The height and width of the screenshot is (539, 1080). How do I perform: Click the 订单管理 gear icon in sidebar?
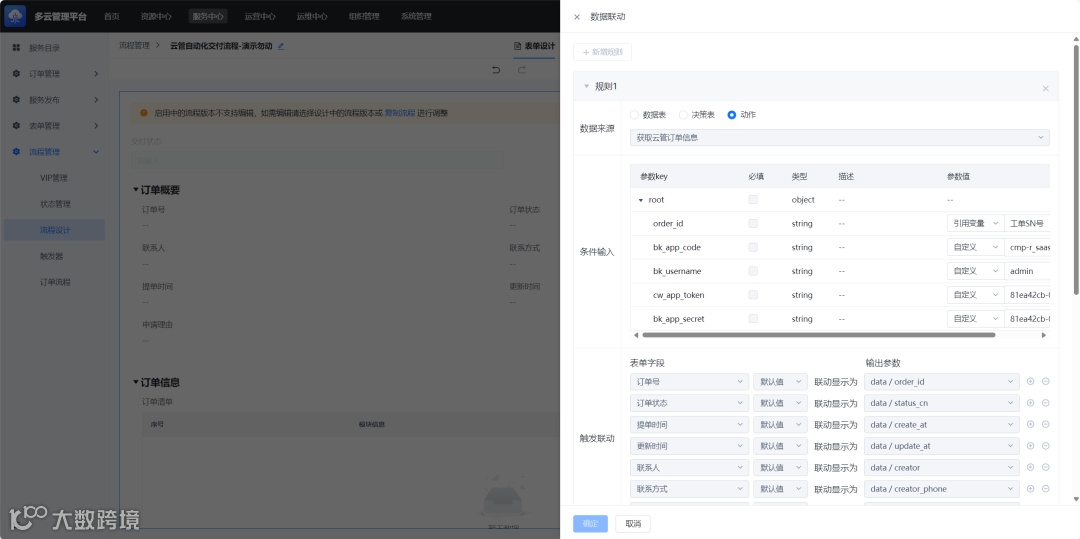(x=16, y=74)
